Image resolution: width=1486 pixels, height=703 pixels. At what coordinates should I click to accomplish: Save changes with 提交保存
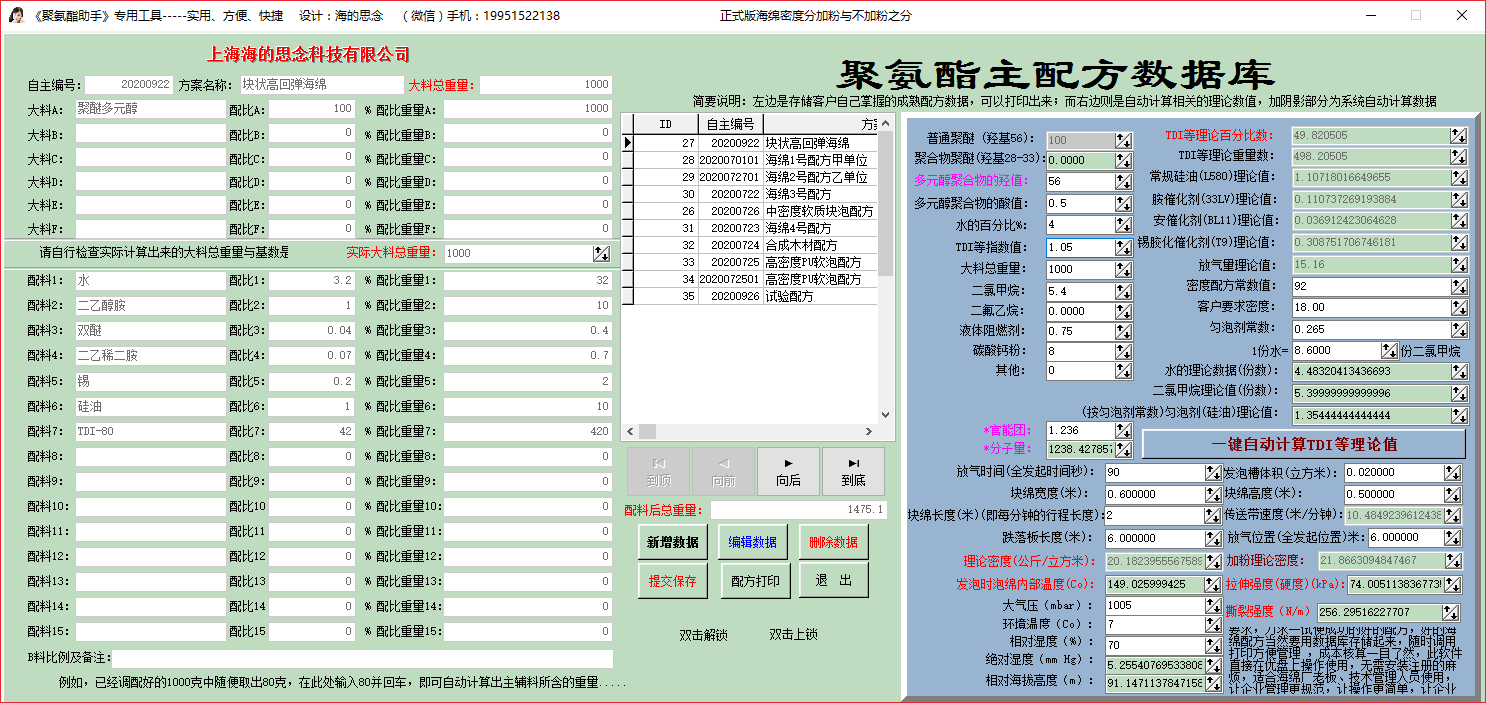point(672,581)
